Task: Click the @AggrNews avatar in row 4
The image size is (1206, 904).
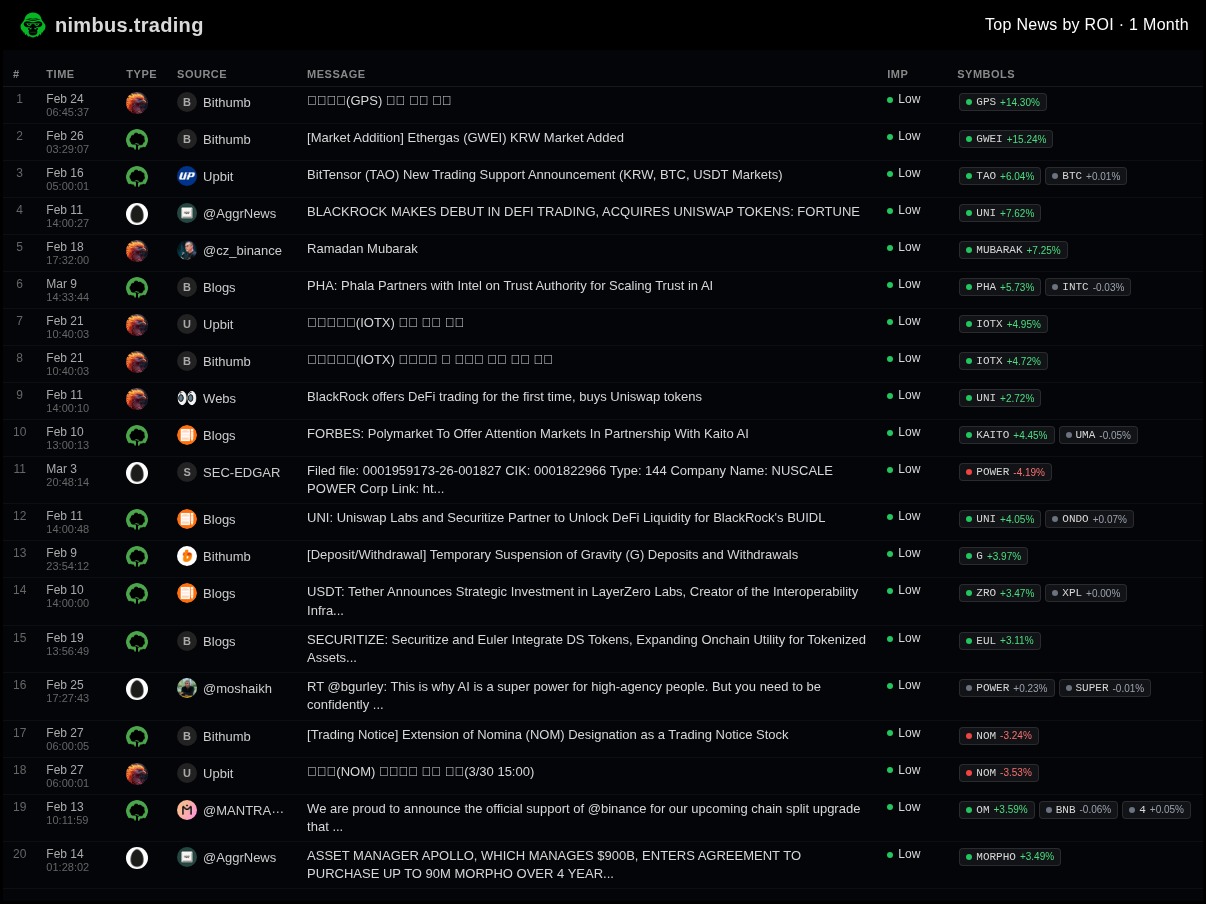Action: tap(187, 213)
